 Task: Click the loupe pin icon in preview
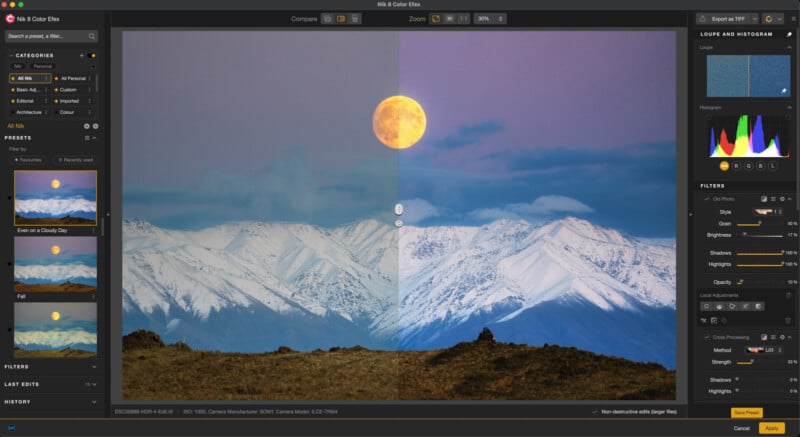(783, 91)
